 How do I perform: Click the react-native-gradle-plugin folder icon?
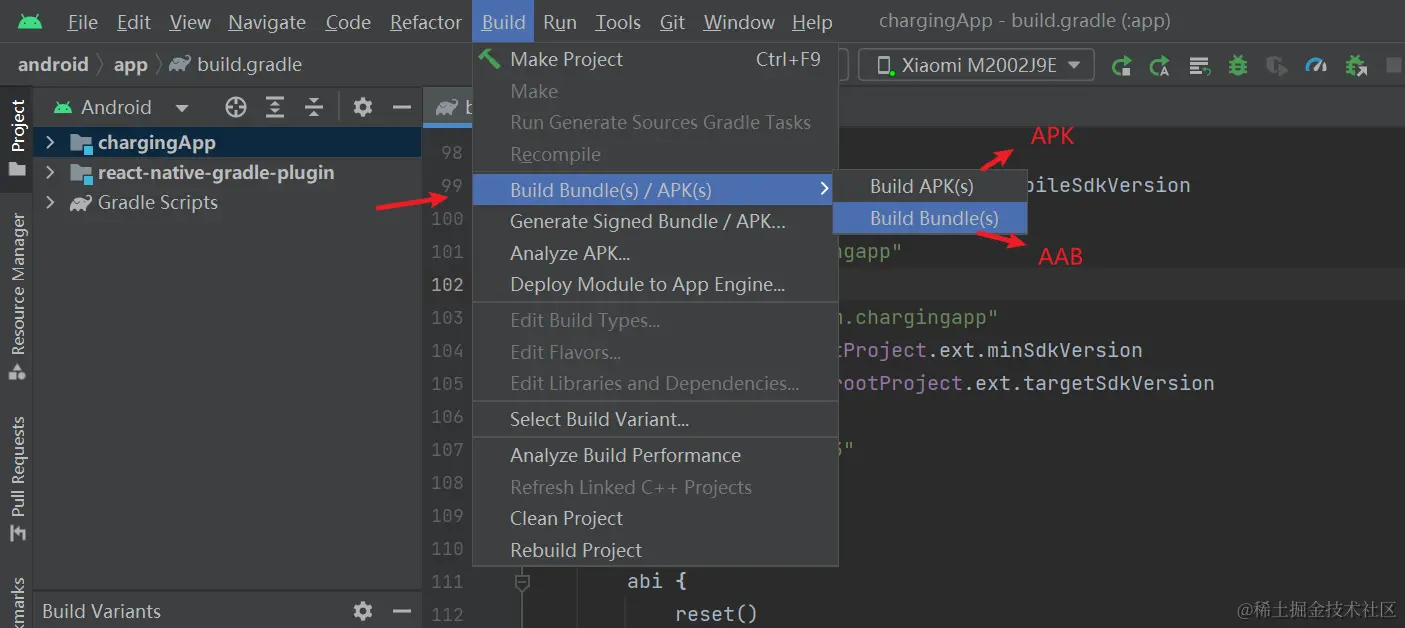82,173
